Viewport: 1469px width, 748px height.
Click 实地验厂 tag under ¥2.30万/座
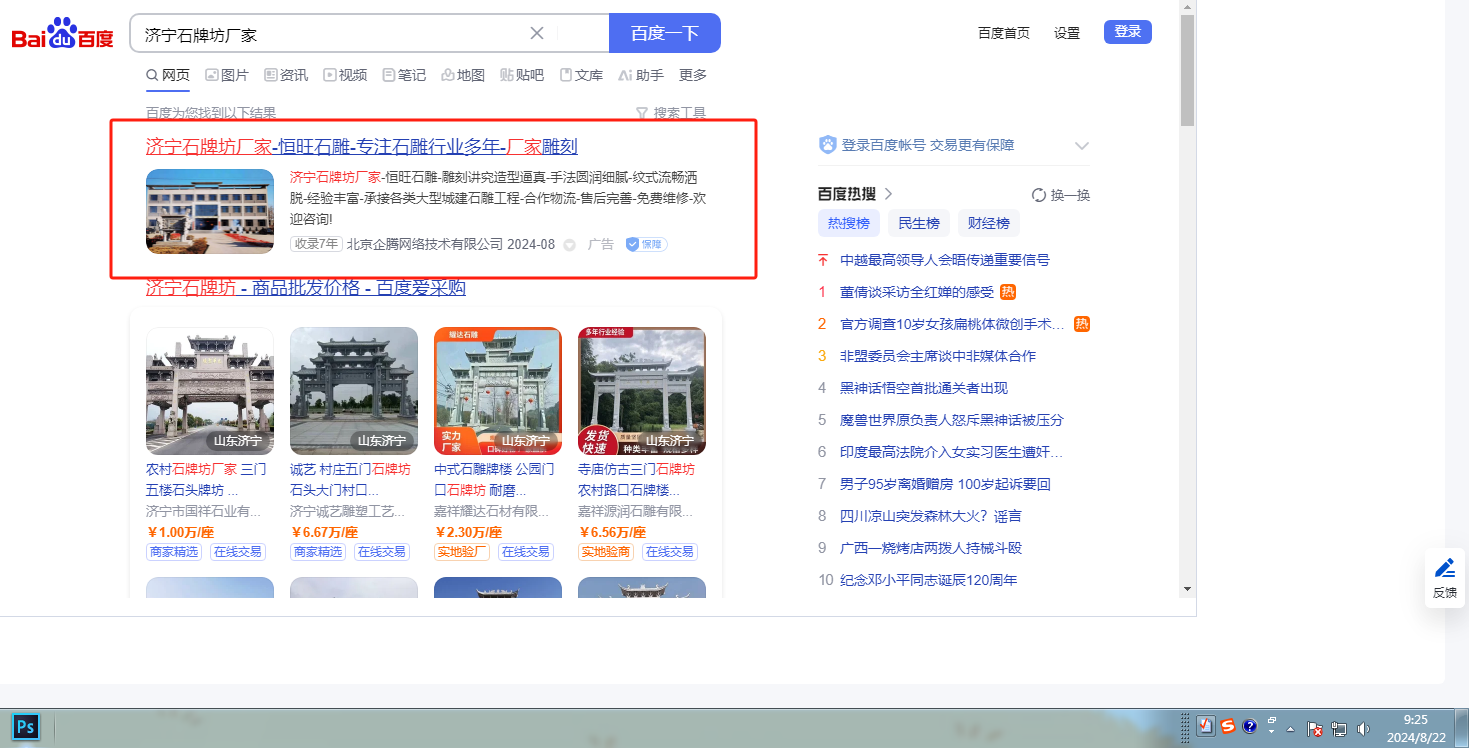(463, 552)
